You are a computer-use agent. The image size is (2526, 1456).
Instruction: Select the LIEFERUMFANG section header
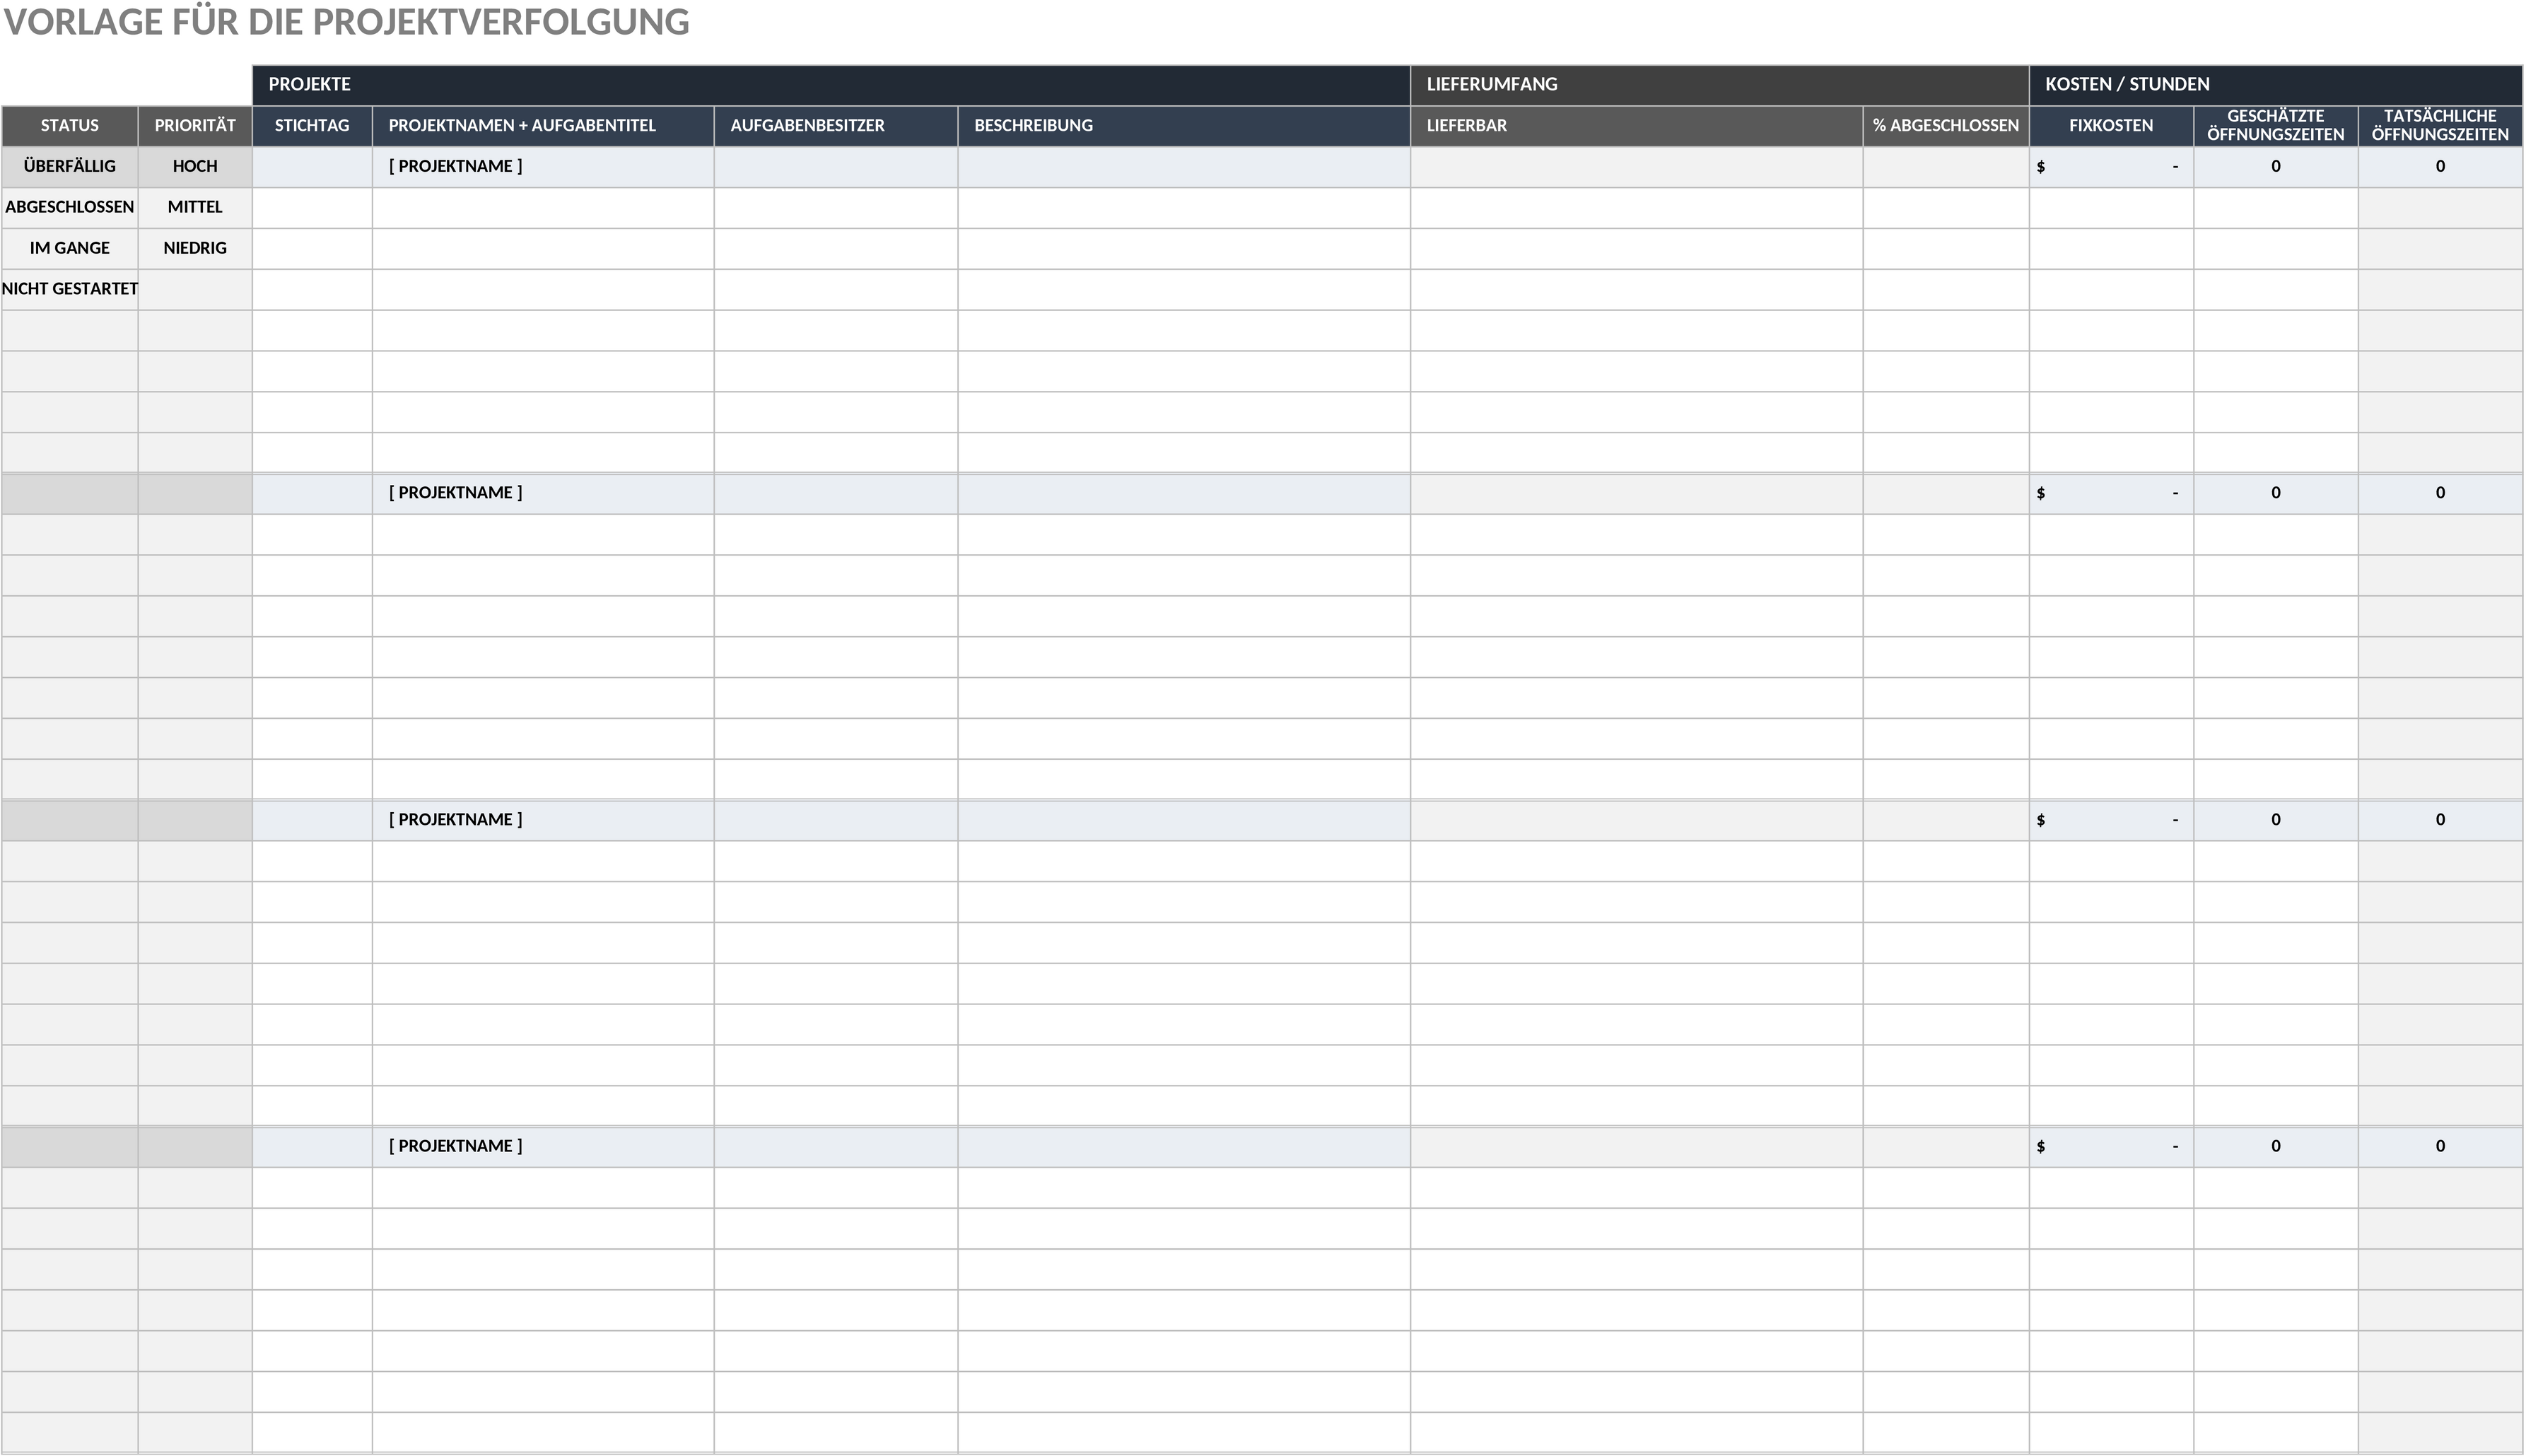(x=1719, y=85)
